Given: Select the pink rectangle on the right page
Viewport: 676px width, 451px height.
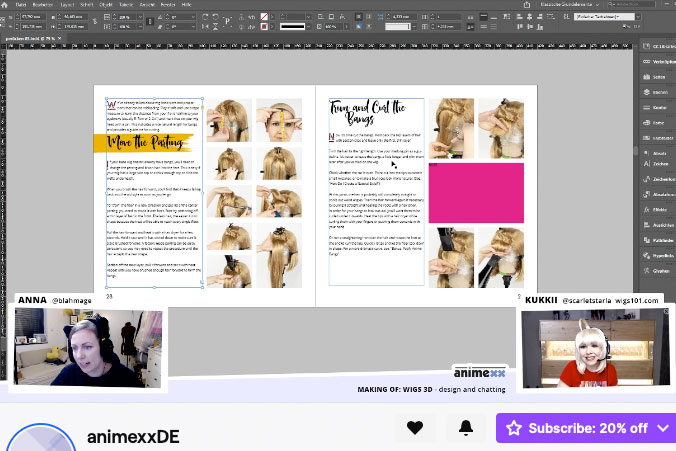Looking at the screenshot, I should (476, 193).
